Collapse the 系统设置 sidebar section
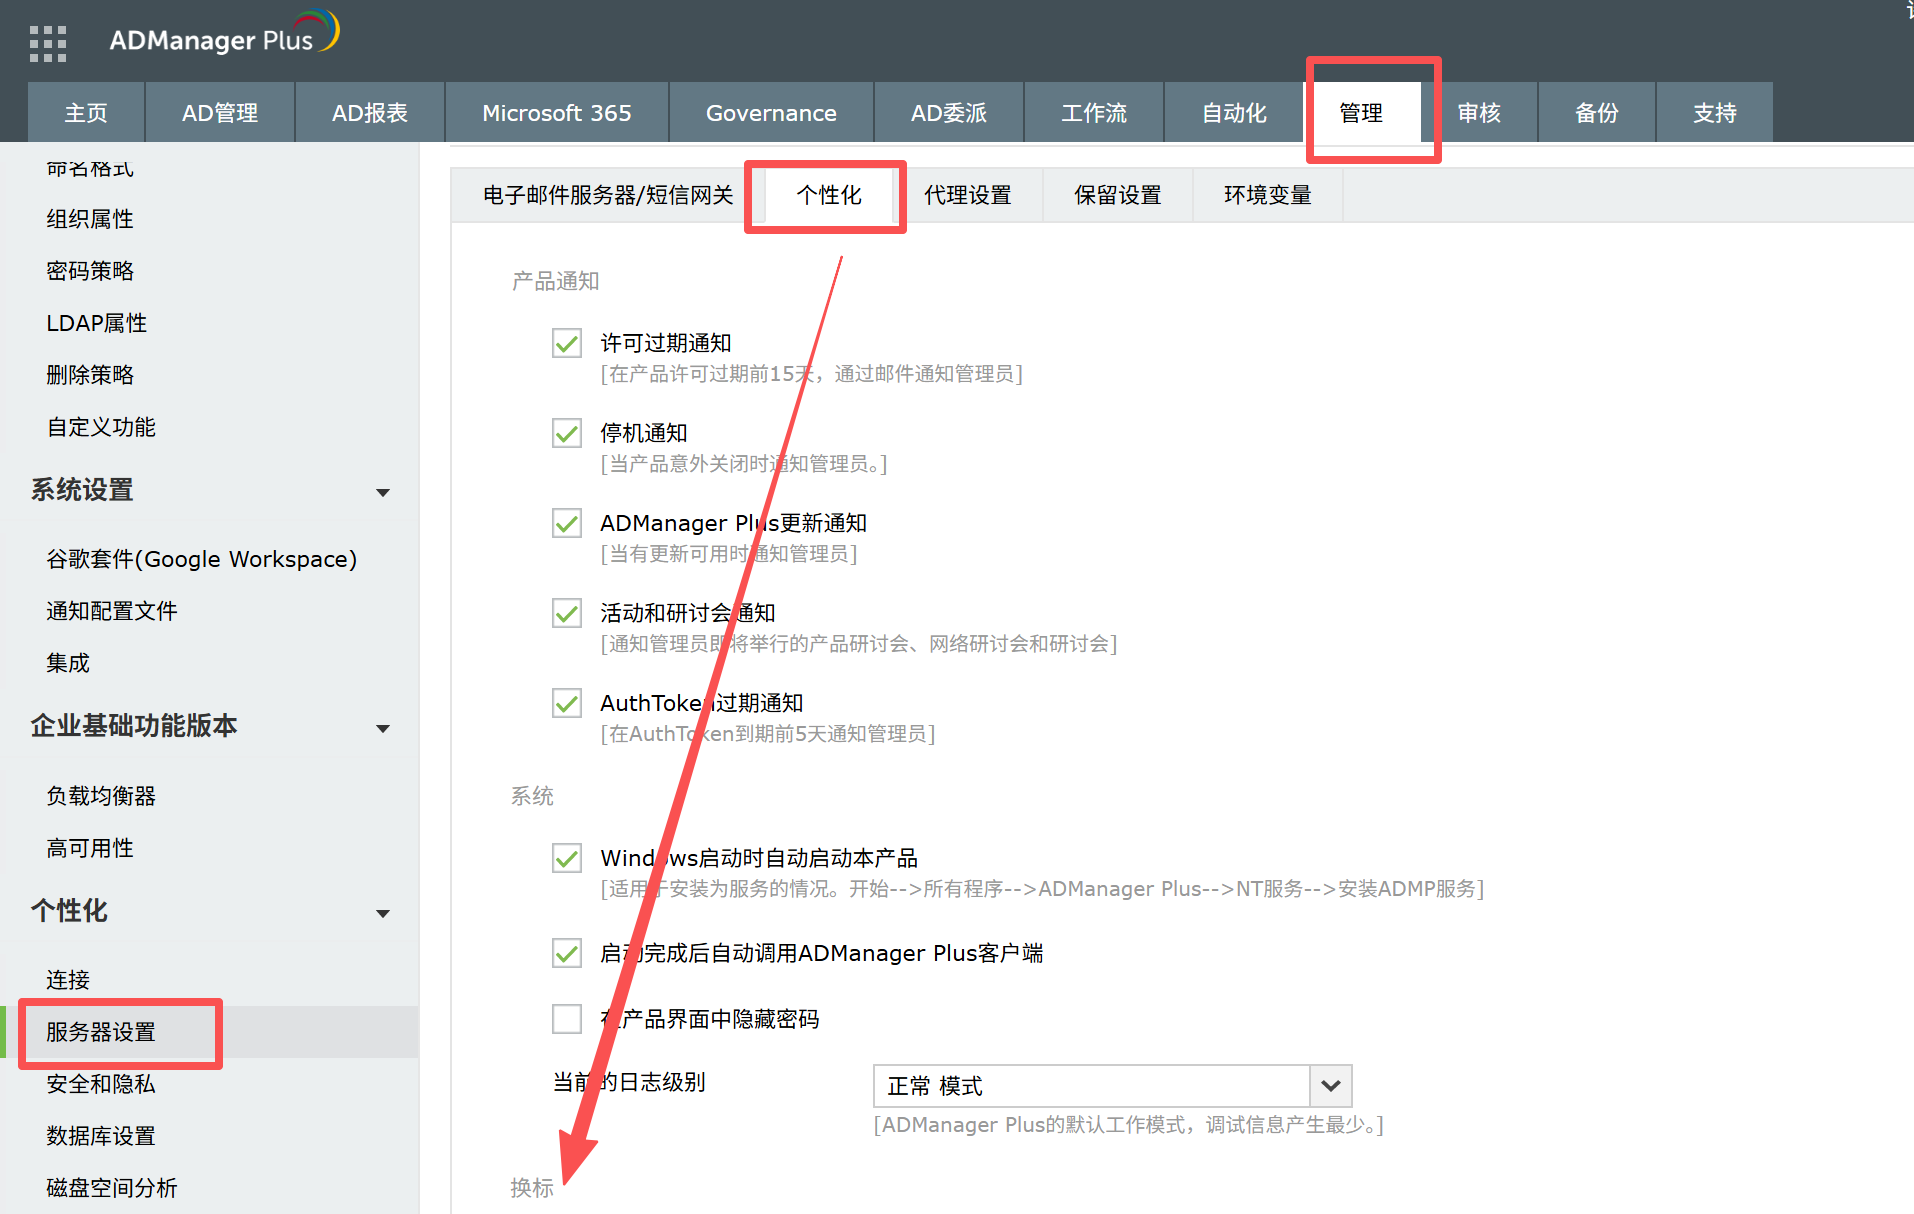 point(382,492)
